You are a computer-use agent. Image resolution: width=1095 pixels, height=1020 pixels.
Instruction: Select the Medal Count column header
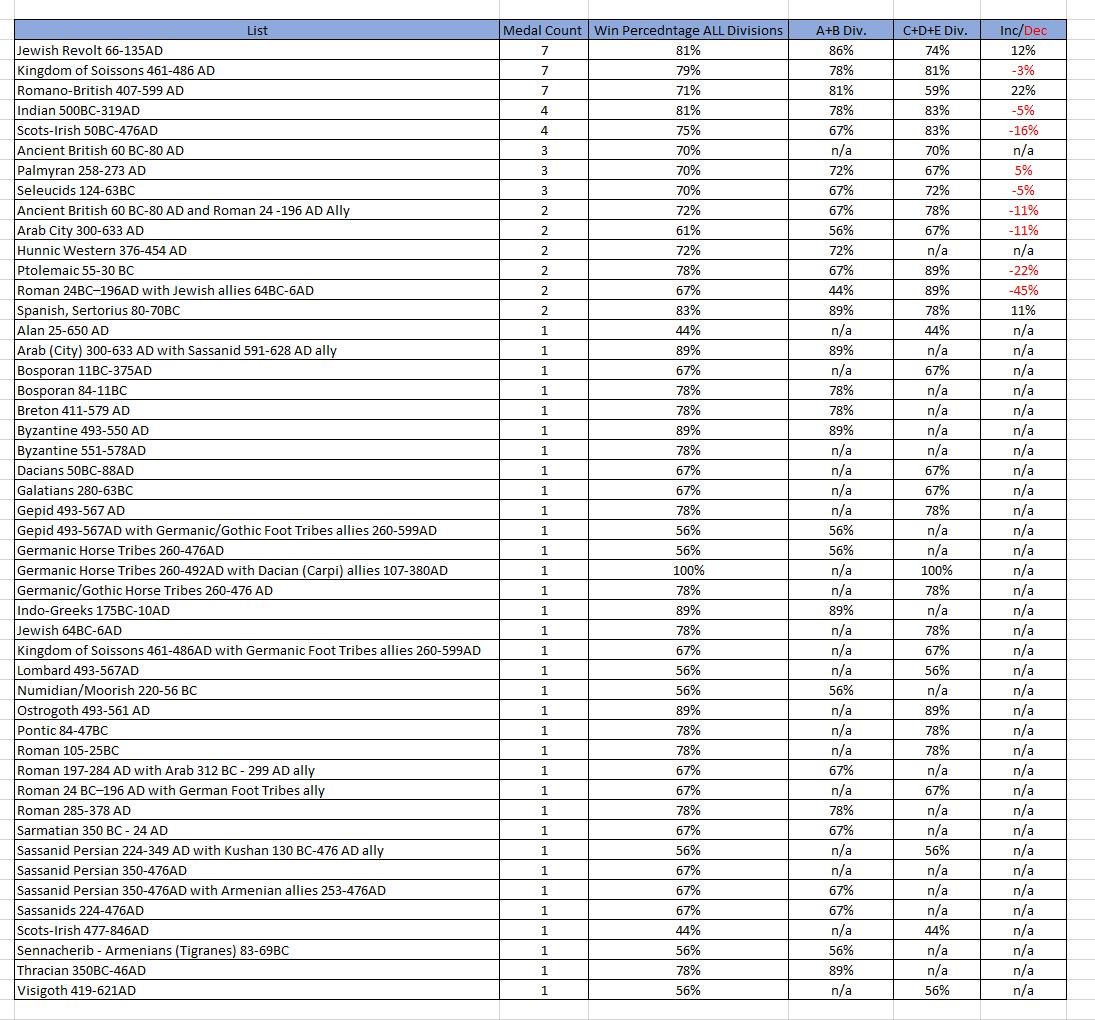542,30
